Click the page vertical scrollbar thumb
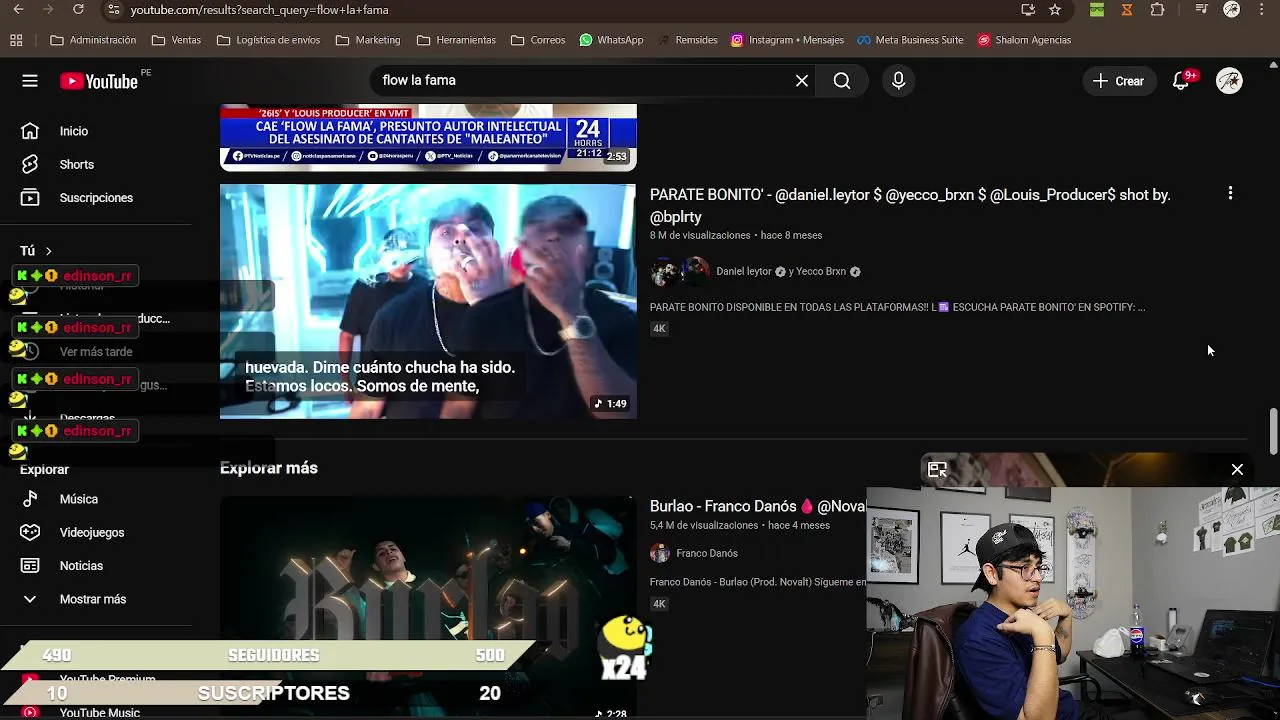Screen dimensions: 1280x720 [x=1273, y=430]
